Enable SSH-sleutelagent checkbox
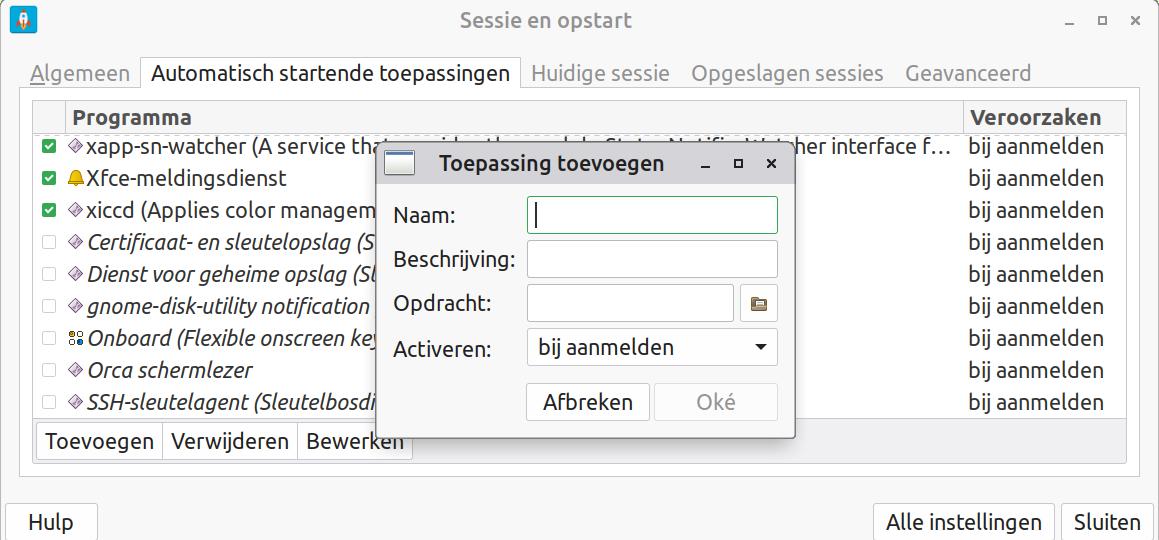Viewport: 1159px width, 540px height. (x=49, y=402)
